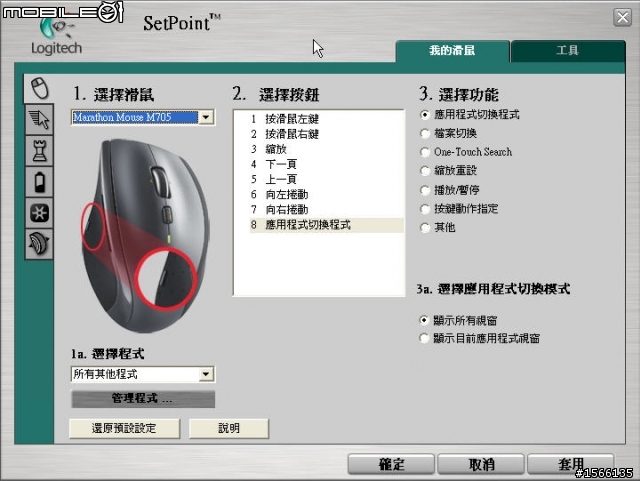Image resolution: width=640 pixels, height=481 pixels.
Task: Click the 管理程式 ... button
Action: (x=143, y=399)
